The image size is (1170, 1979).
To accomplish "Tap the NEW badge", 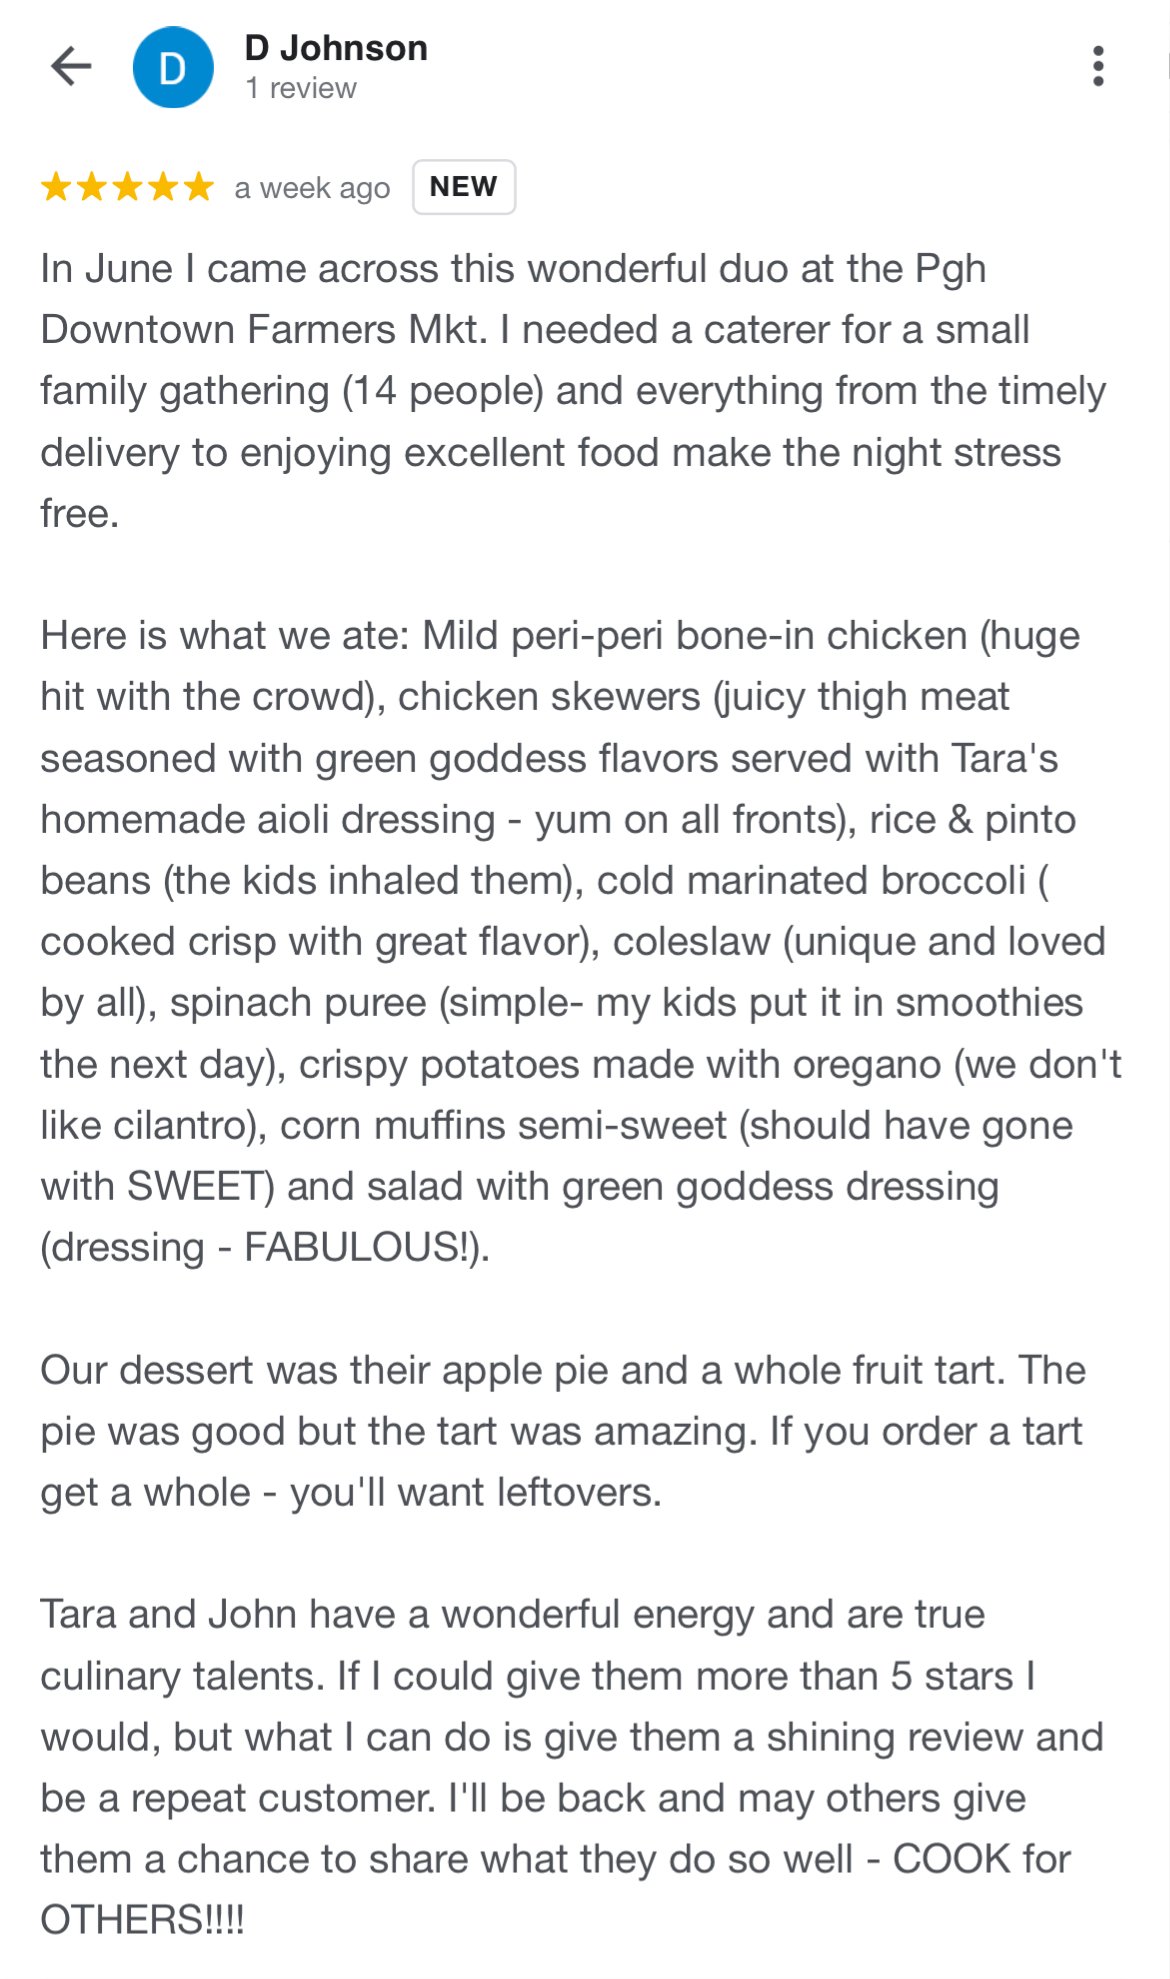I will [463, 187].
